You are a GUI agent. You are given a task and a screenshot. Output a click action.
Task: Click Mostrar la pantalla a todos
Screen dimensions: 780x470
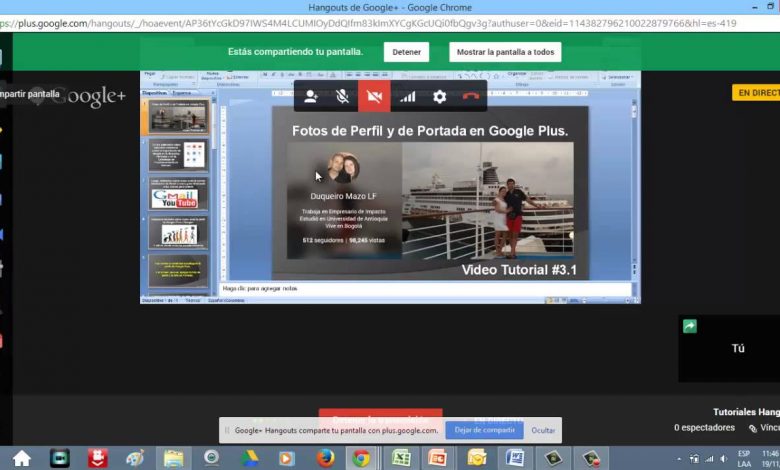tap(505, 52)
